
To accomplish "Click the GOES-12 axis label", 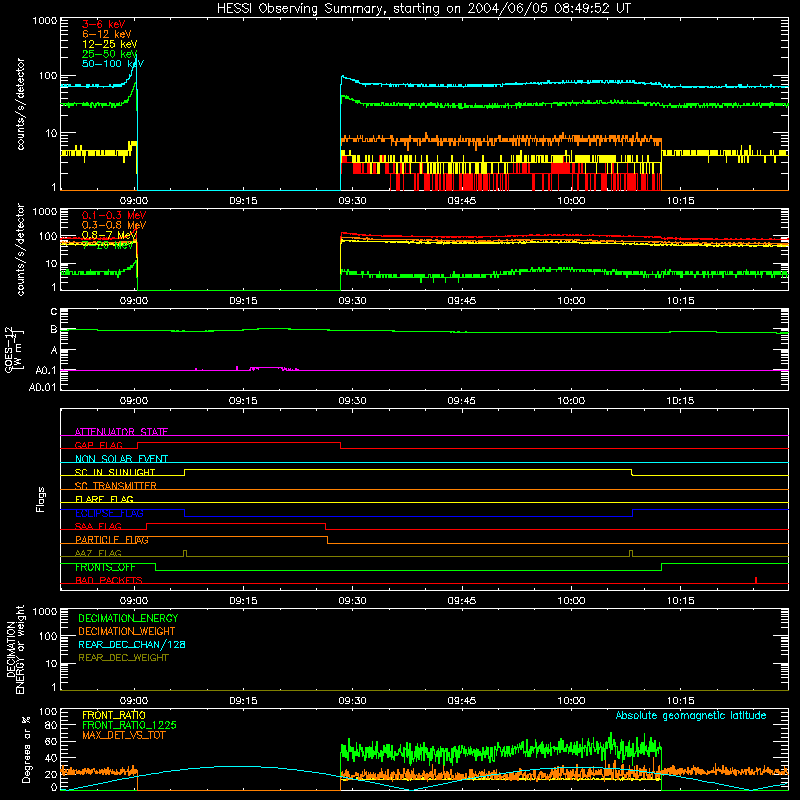I will 14,349.
